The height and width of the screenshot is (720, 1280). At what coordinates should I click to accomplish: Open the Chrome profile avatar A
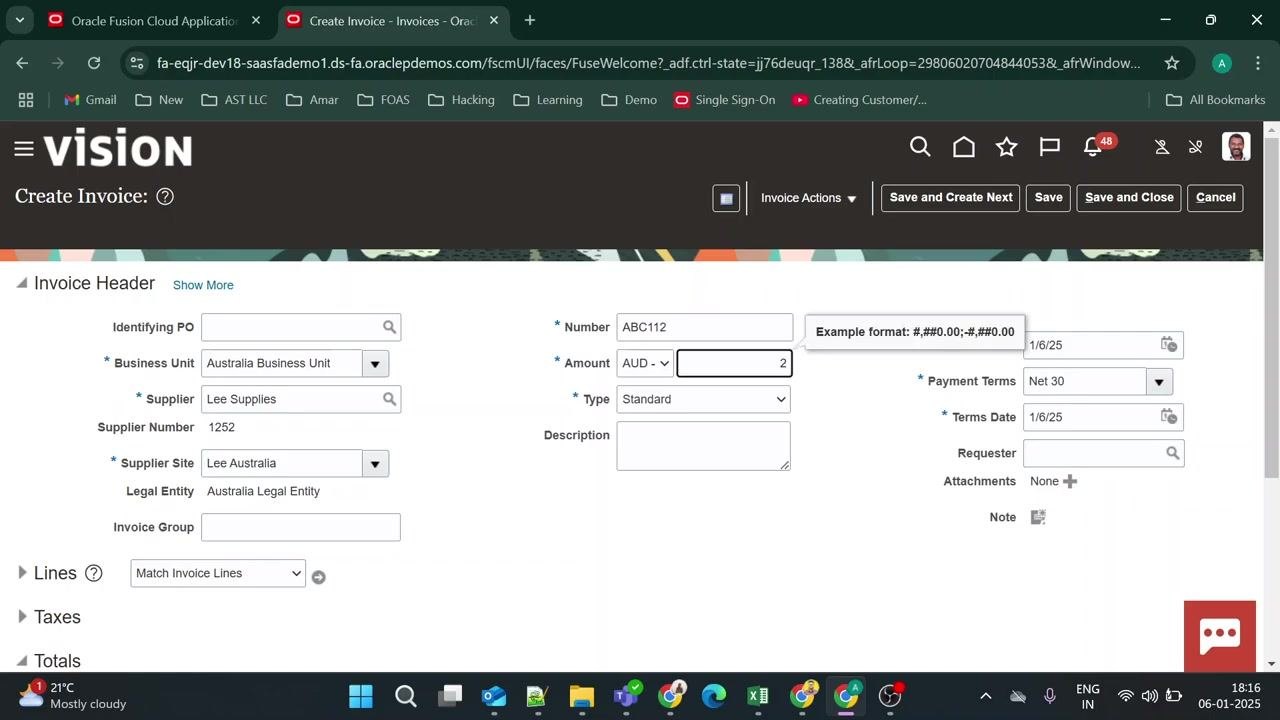pyautogui.click(x=1221, y=63)
